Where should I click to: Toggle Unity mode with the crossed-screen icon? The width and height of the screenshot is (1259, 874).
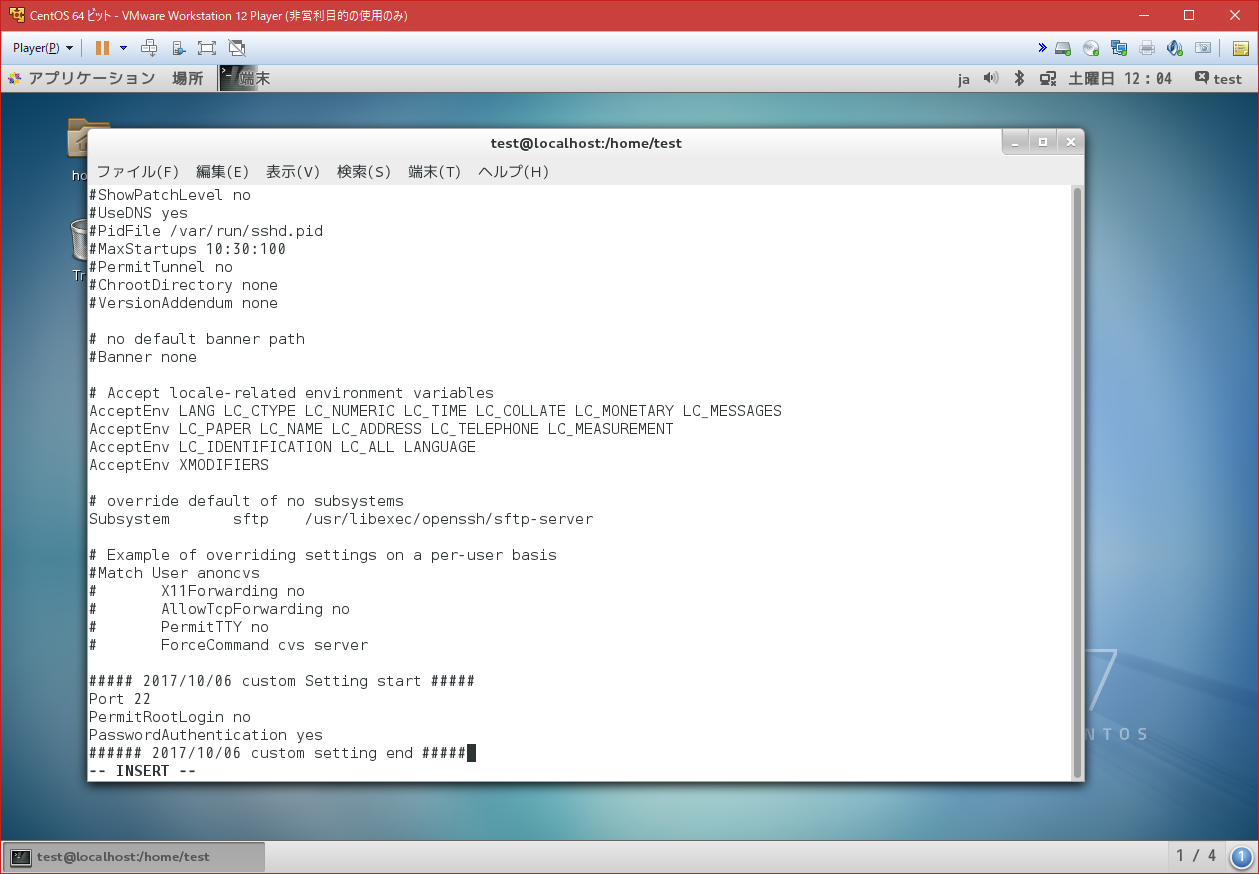[236, 47]
